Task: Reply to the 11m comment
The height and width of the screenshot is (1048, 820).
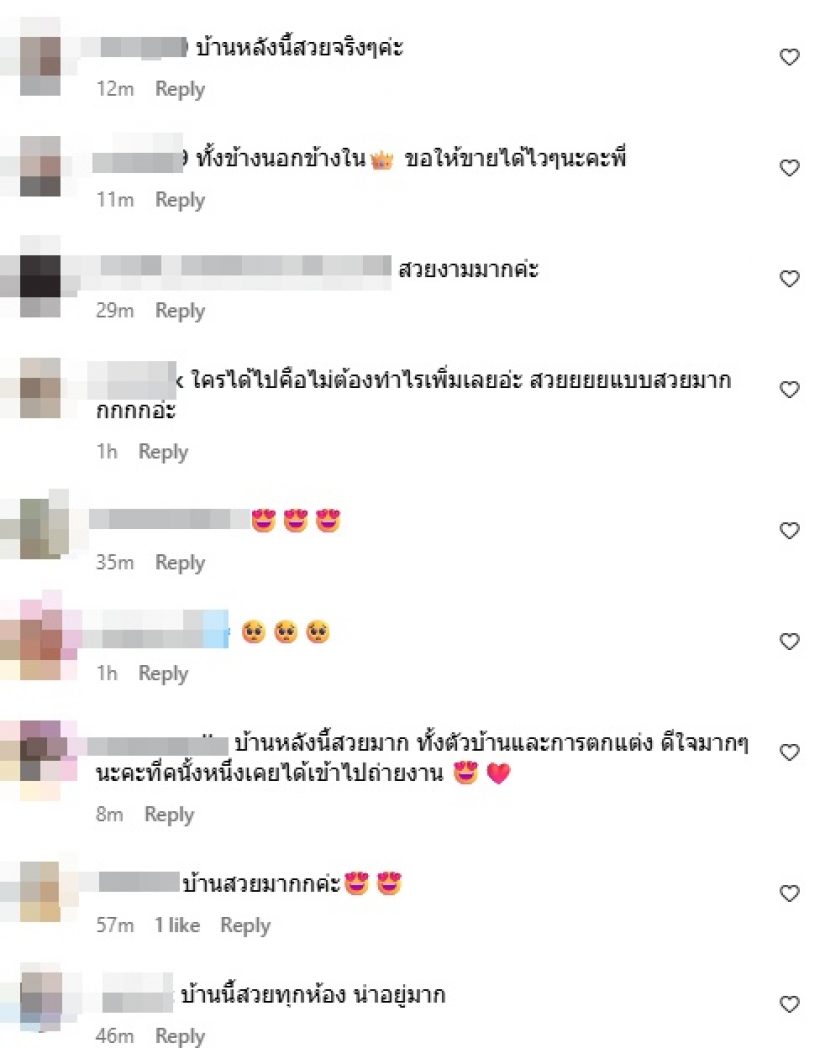Action: click(180, 200)
